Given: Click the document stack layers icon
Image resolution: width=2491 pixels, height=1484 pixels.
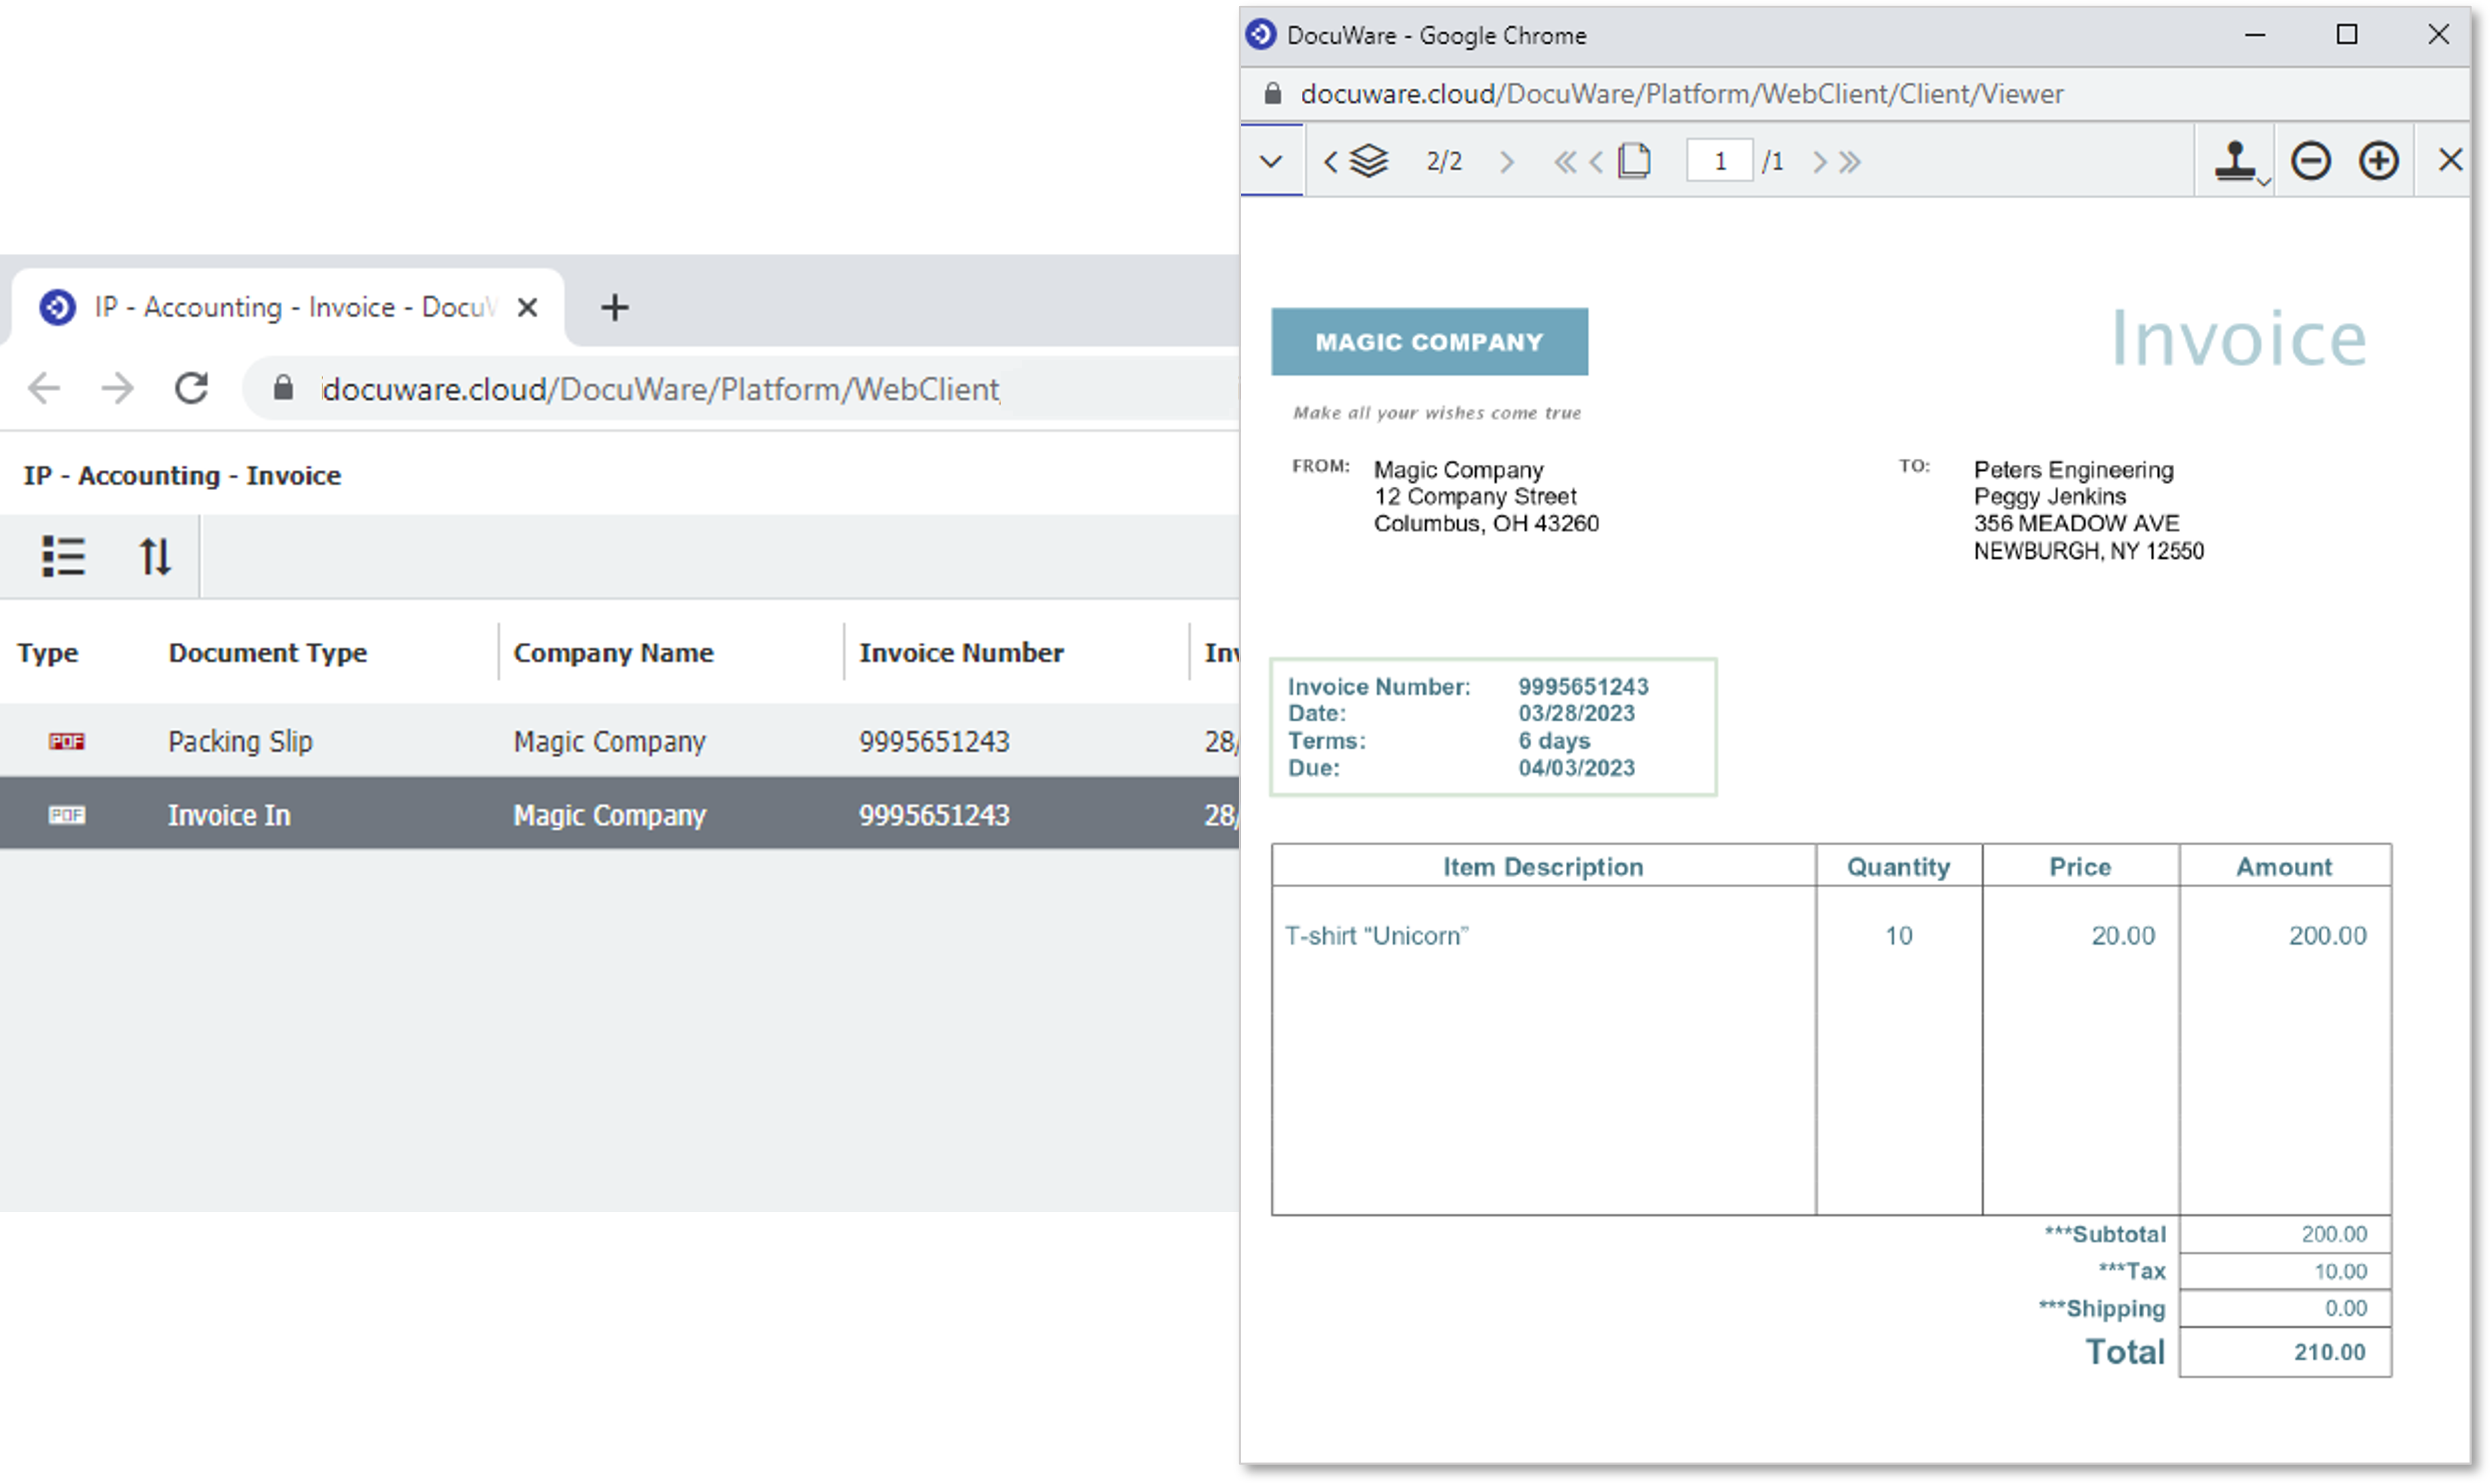Looking at the screenshot, I should 1369,161.
